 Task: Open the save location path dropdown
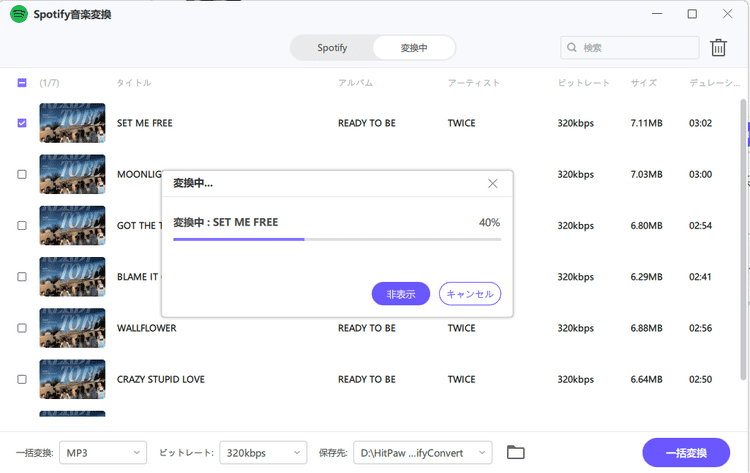[423, 452]
